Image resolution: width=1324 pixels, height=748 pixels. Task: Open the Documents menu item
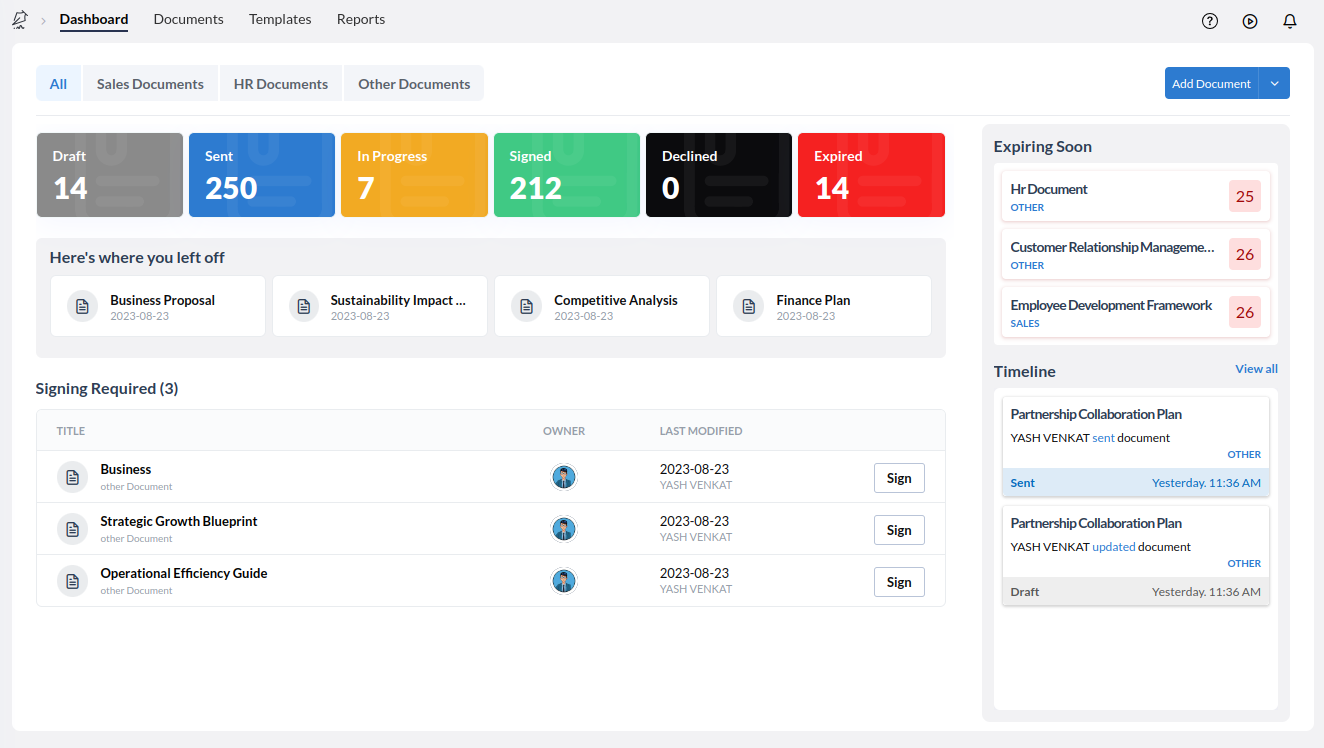click(x=189, y=19)
